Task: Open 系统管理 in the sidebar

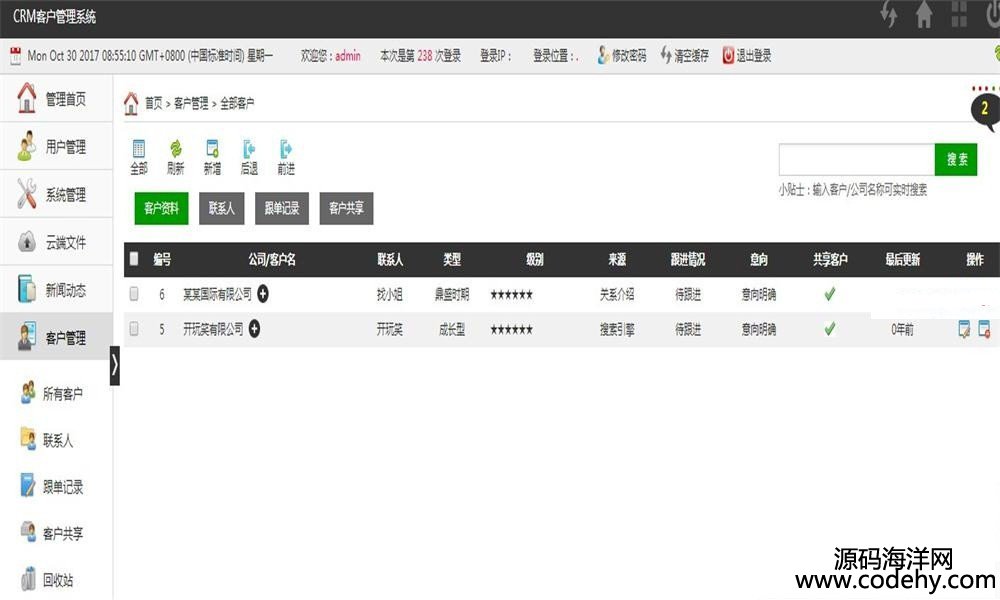Action: [x=56, y=194]
